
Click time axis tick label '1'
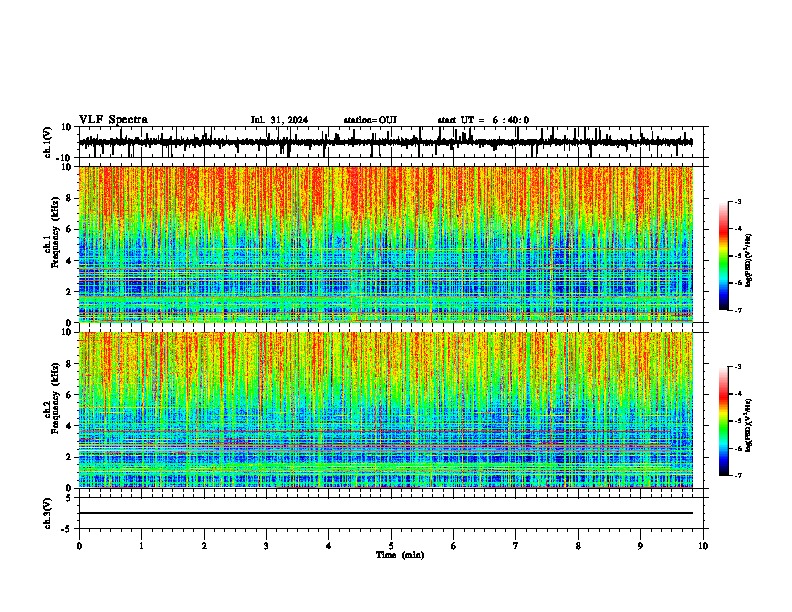pyautogui.click(x=141, y=546)
